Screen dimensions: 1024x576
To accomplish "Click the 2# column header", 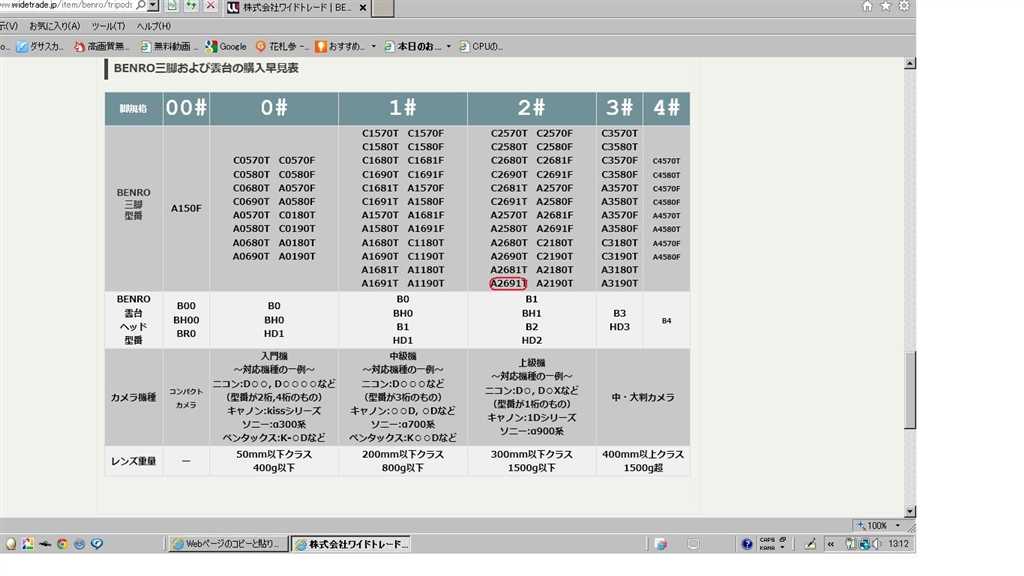I will 532,108.
